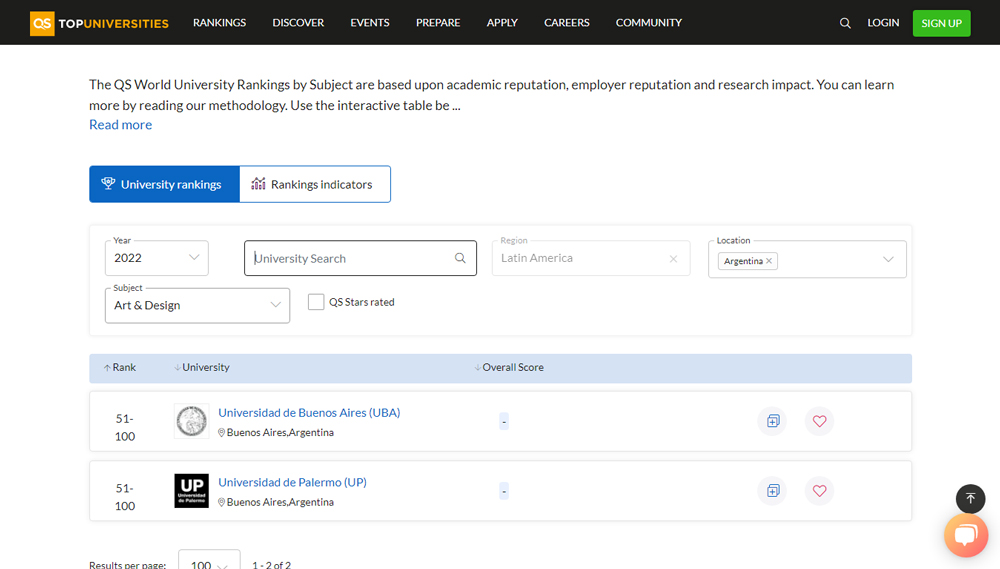Open the Rankings menu
This screenshot has height=569, width=1000.
point(219,23)
